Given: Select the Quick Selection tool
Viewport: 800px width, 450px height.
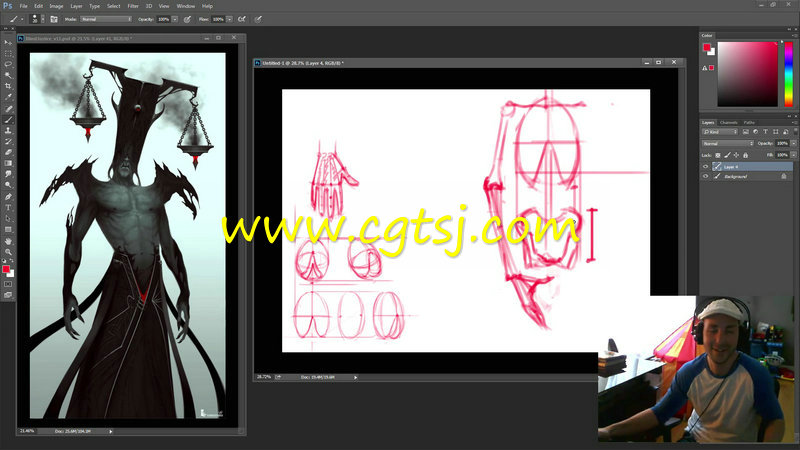Looking at the screenshot, I should [x=8, y=76].
